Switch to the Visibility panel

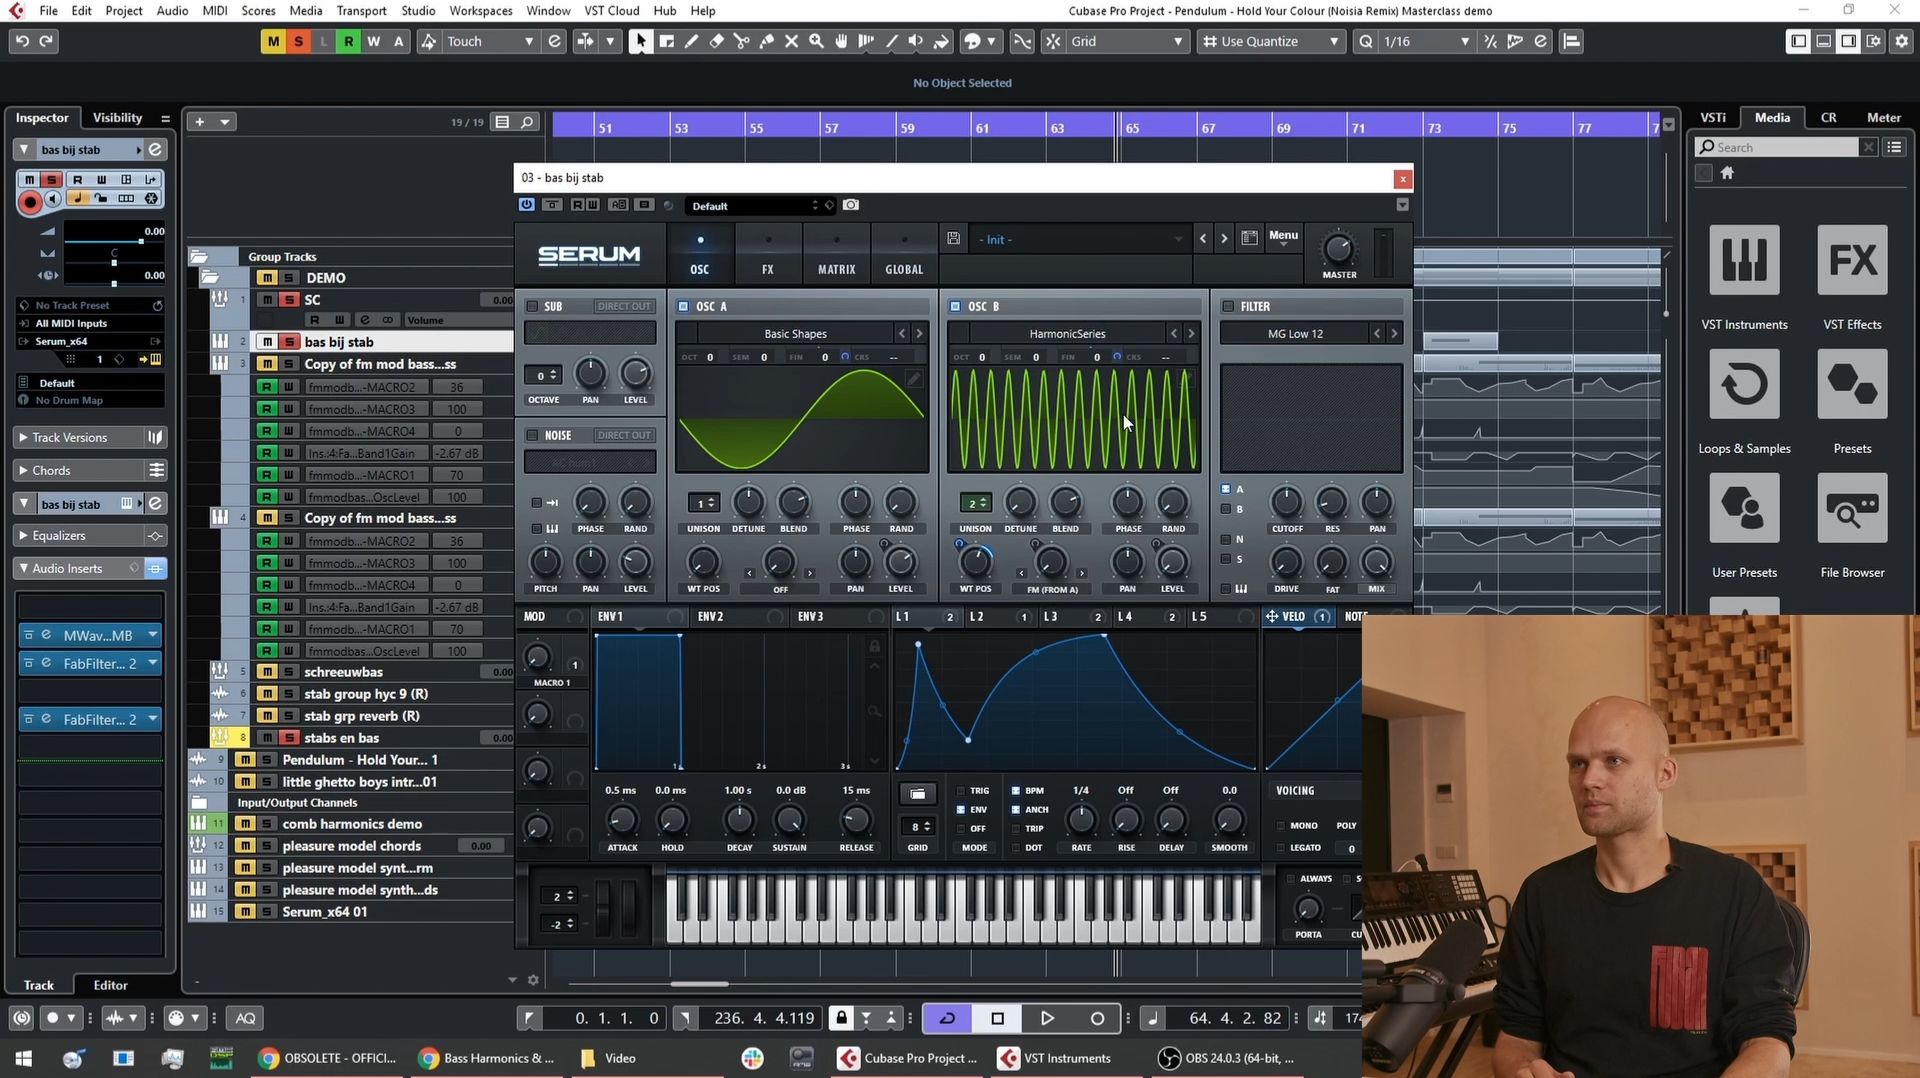(x=115, y=117)
